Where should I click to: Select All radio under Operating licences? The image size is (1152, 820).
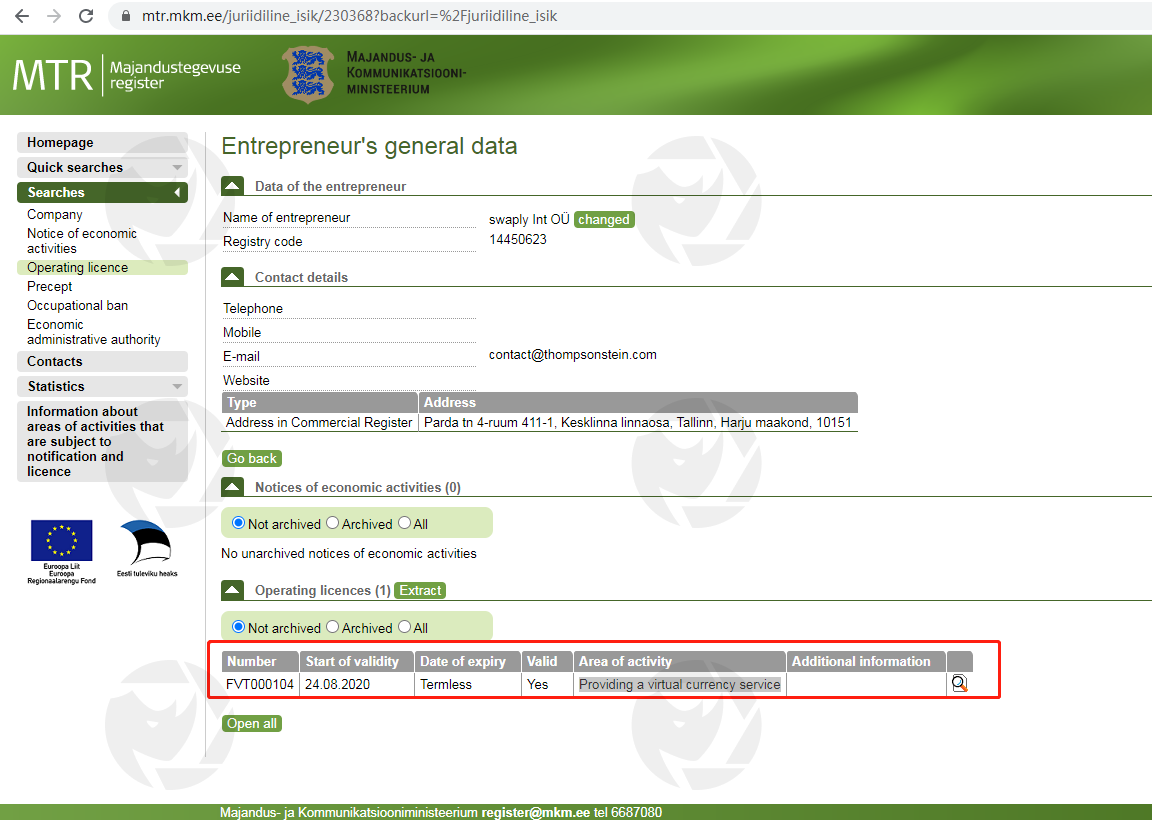point(405,627)
